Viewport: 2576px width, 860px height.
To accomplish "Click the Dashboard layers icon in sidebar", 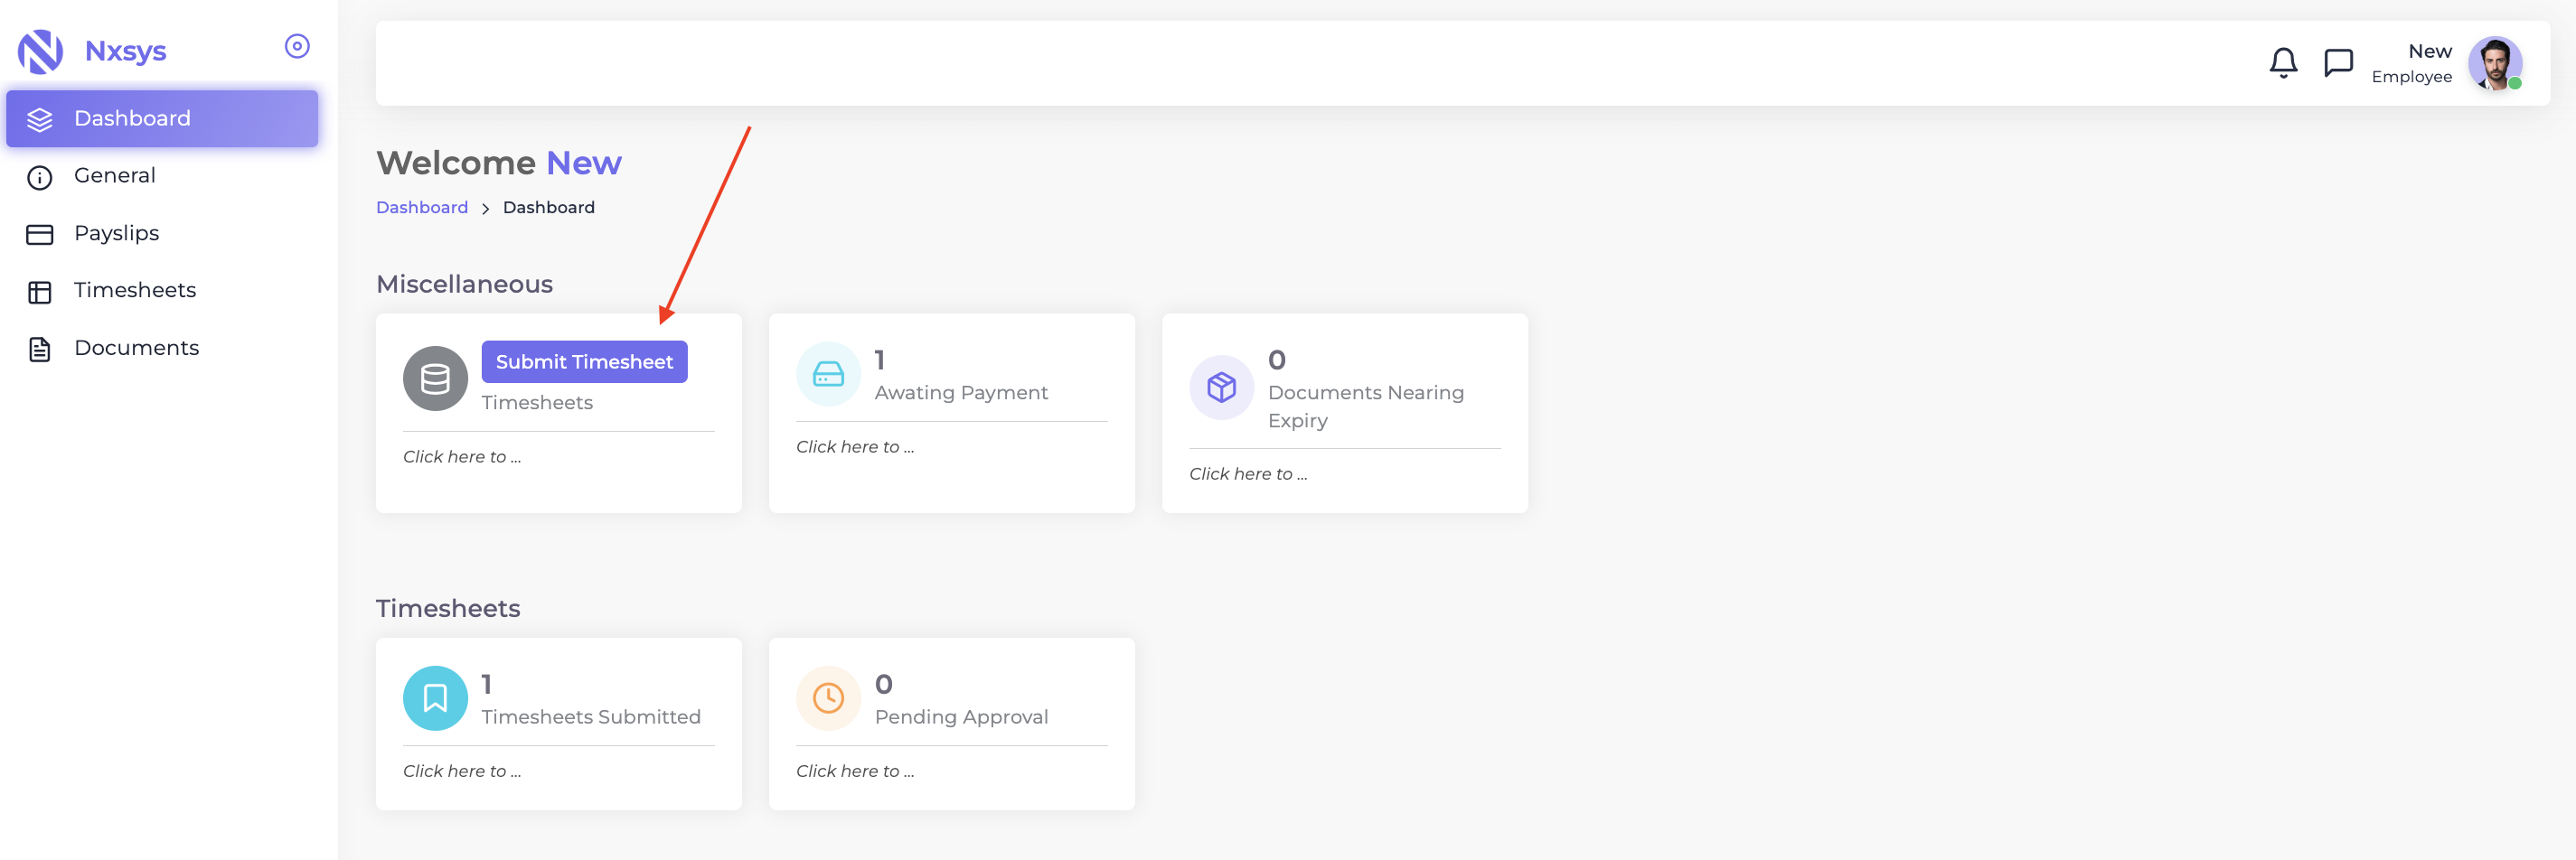I will [40, 119].
